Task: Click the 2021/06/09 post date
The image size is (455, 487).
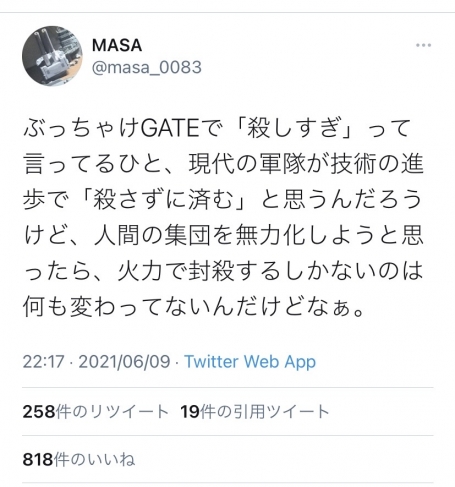Action: (124, 361)
